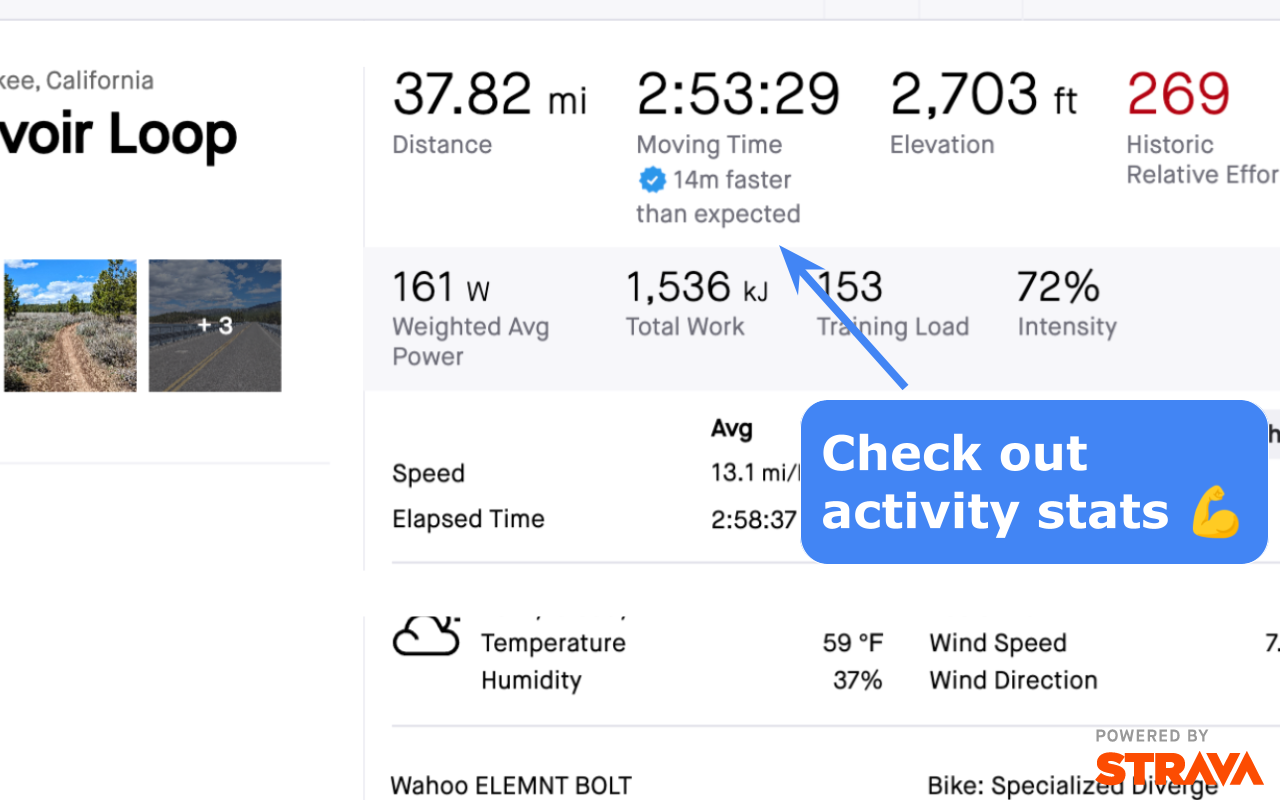
Task: Select the 2:53:29 Moving Time stat
Action: [x=738, y=96]
